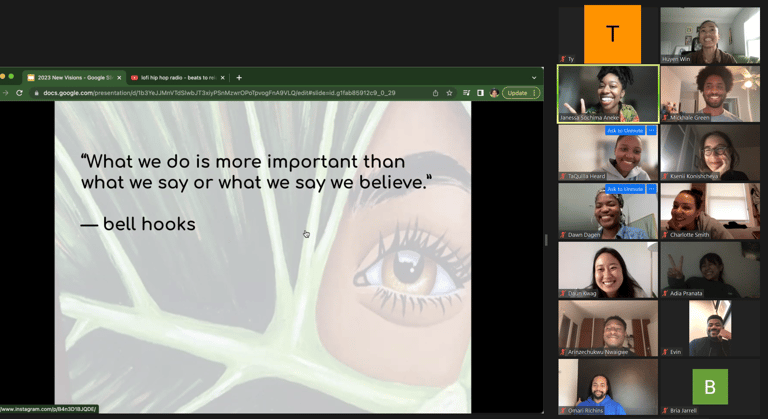This screenshot has height=419, width=768.
Task: Select Ty's orange T avatar tile
Action: [612, 34]
